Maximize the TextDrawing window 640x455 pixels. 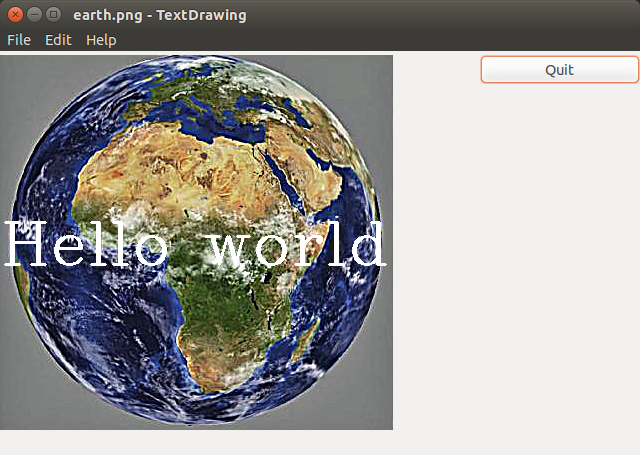click(53, 15)
